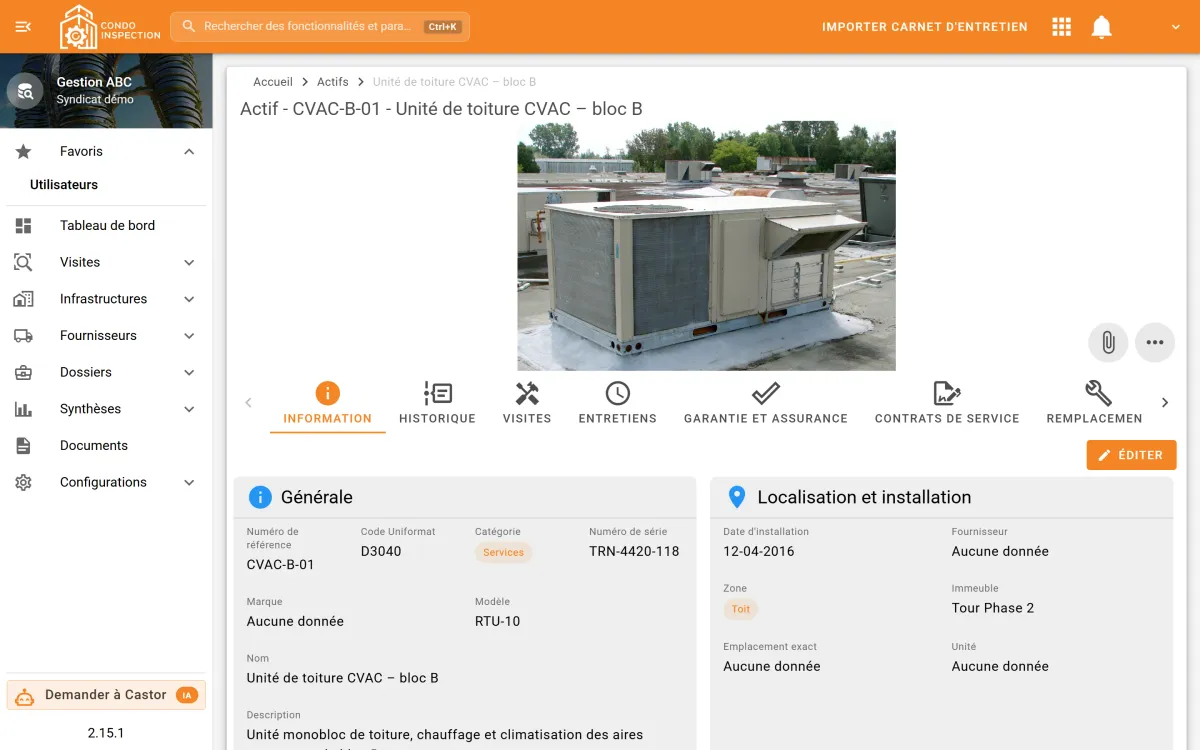Expand the Configurations menu chevron
The width and height of the screenshot is (1200, 750).
coord(189,482)
